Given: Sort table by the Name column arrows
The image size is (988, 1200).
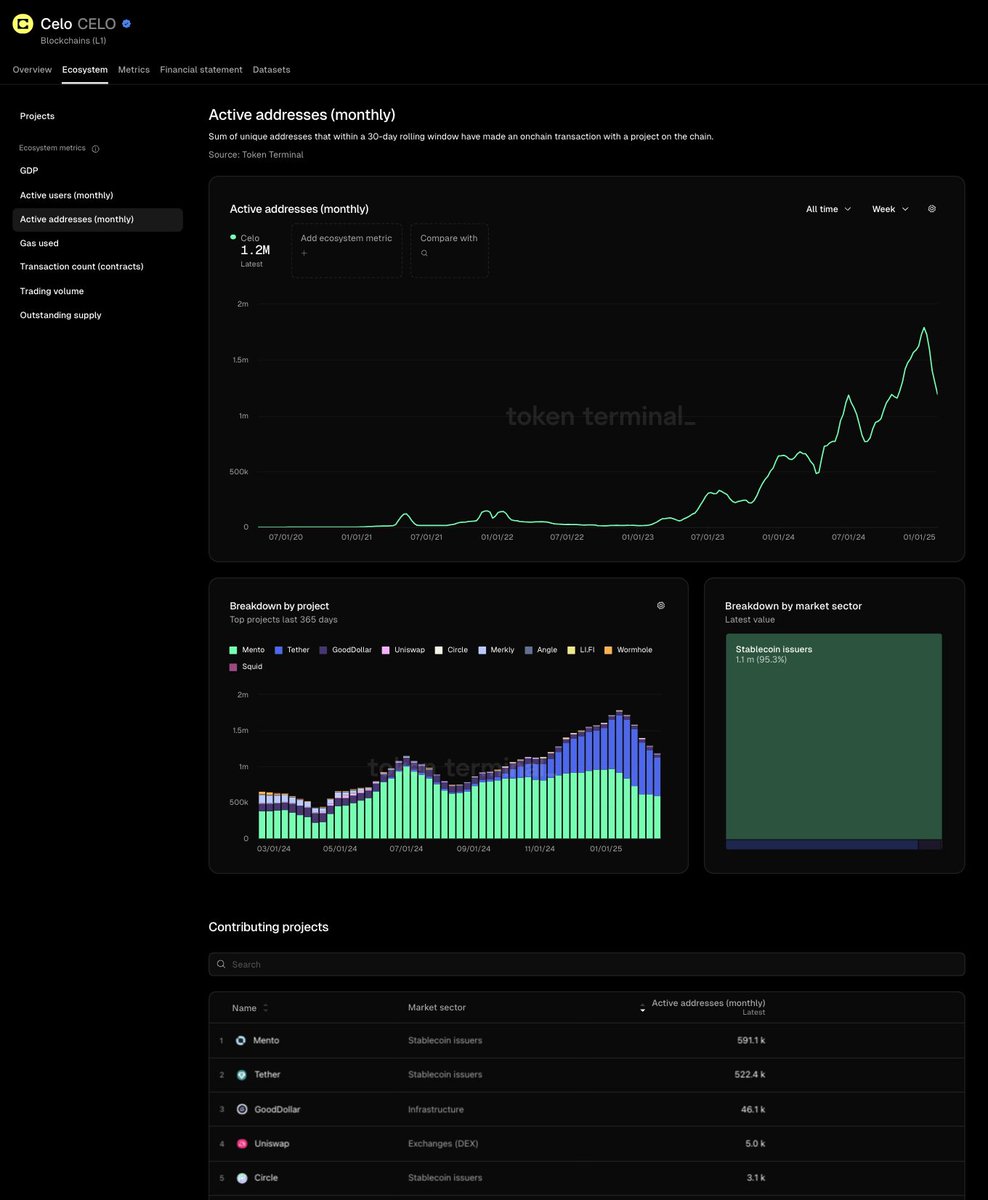Looking at the screenshot, I should pos(265,1008).
